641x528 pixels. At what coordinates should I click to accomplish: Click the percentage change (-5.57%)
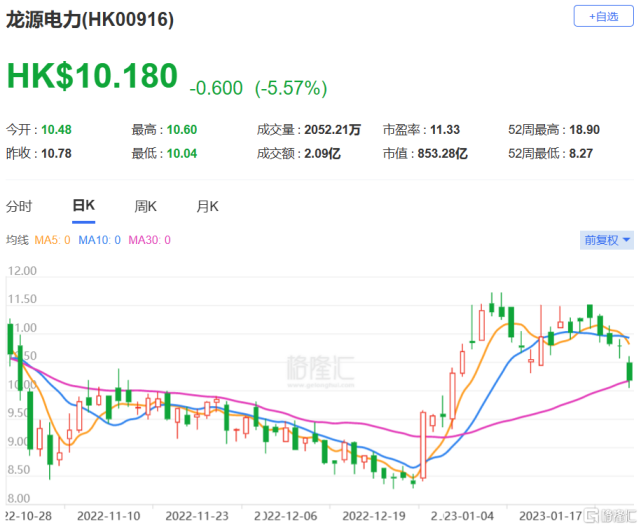coord(291,88)
